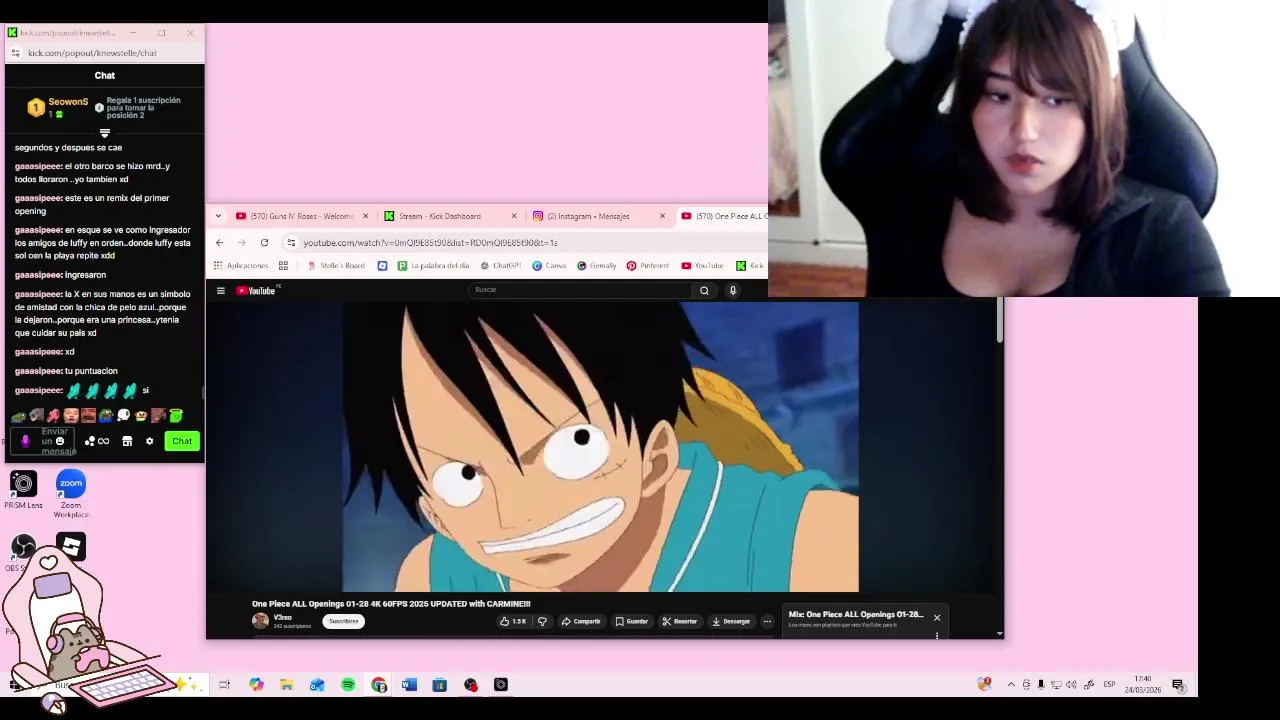This screenshot has width=1280, height=720.
Task: Dislike the One Piece openings video
Action: coord(542,621)
